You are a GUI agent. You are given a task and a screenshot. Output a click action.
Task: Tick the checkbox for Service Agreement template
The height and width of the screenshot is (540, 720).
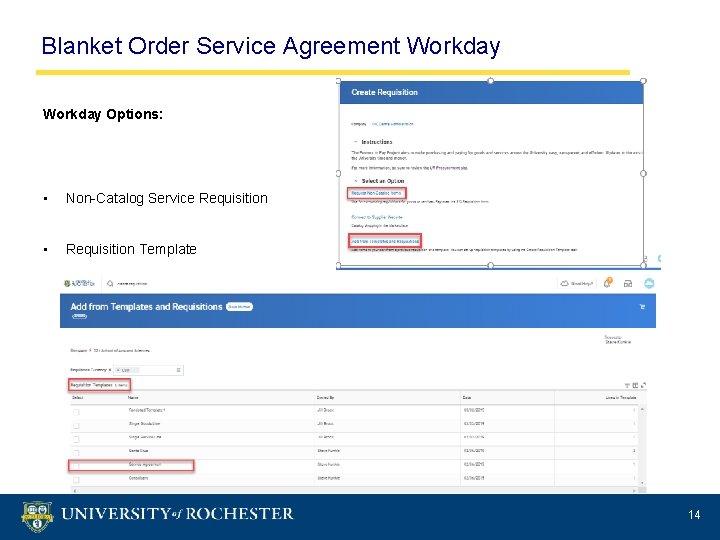[76, 466]
